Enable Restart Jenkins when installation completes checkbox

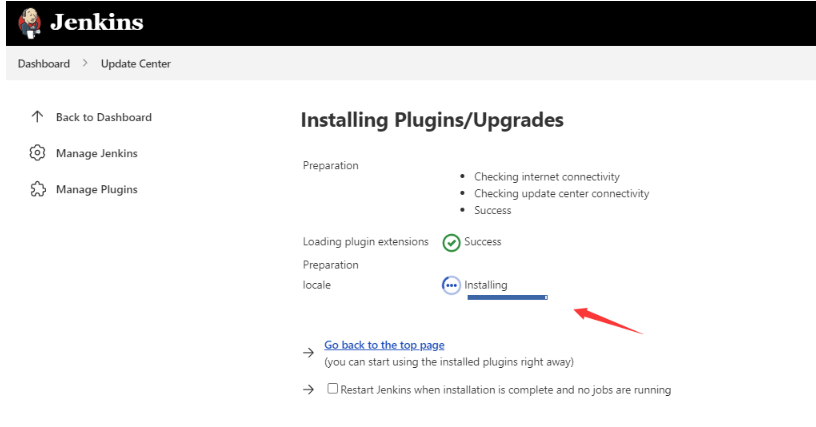tap(333, 389)
